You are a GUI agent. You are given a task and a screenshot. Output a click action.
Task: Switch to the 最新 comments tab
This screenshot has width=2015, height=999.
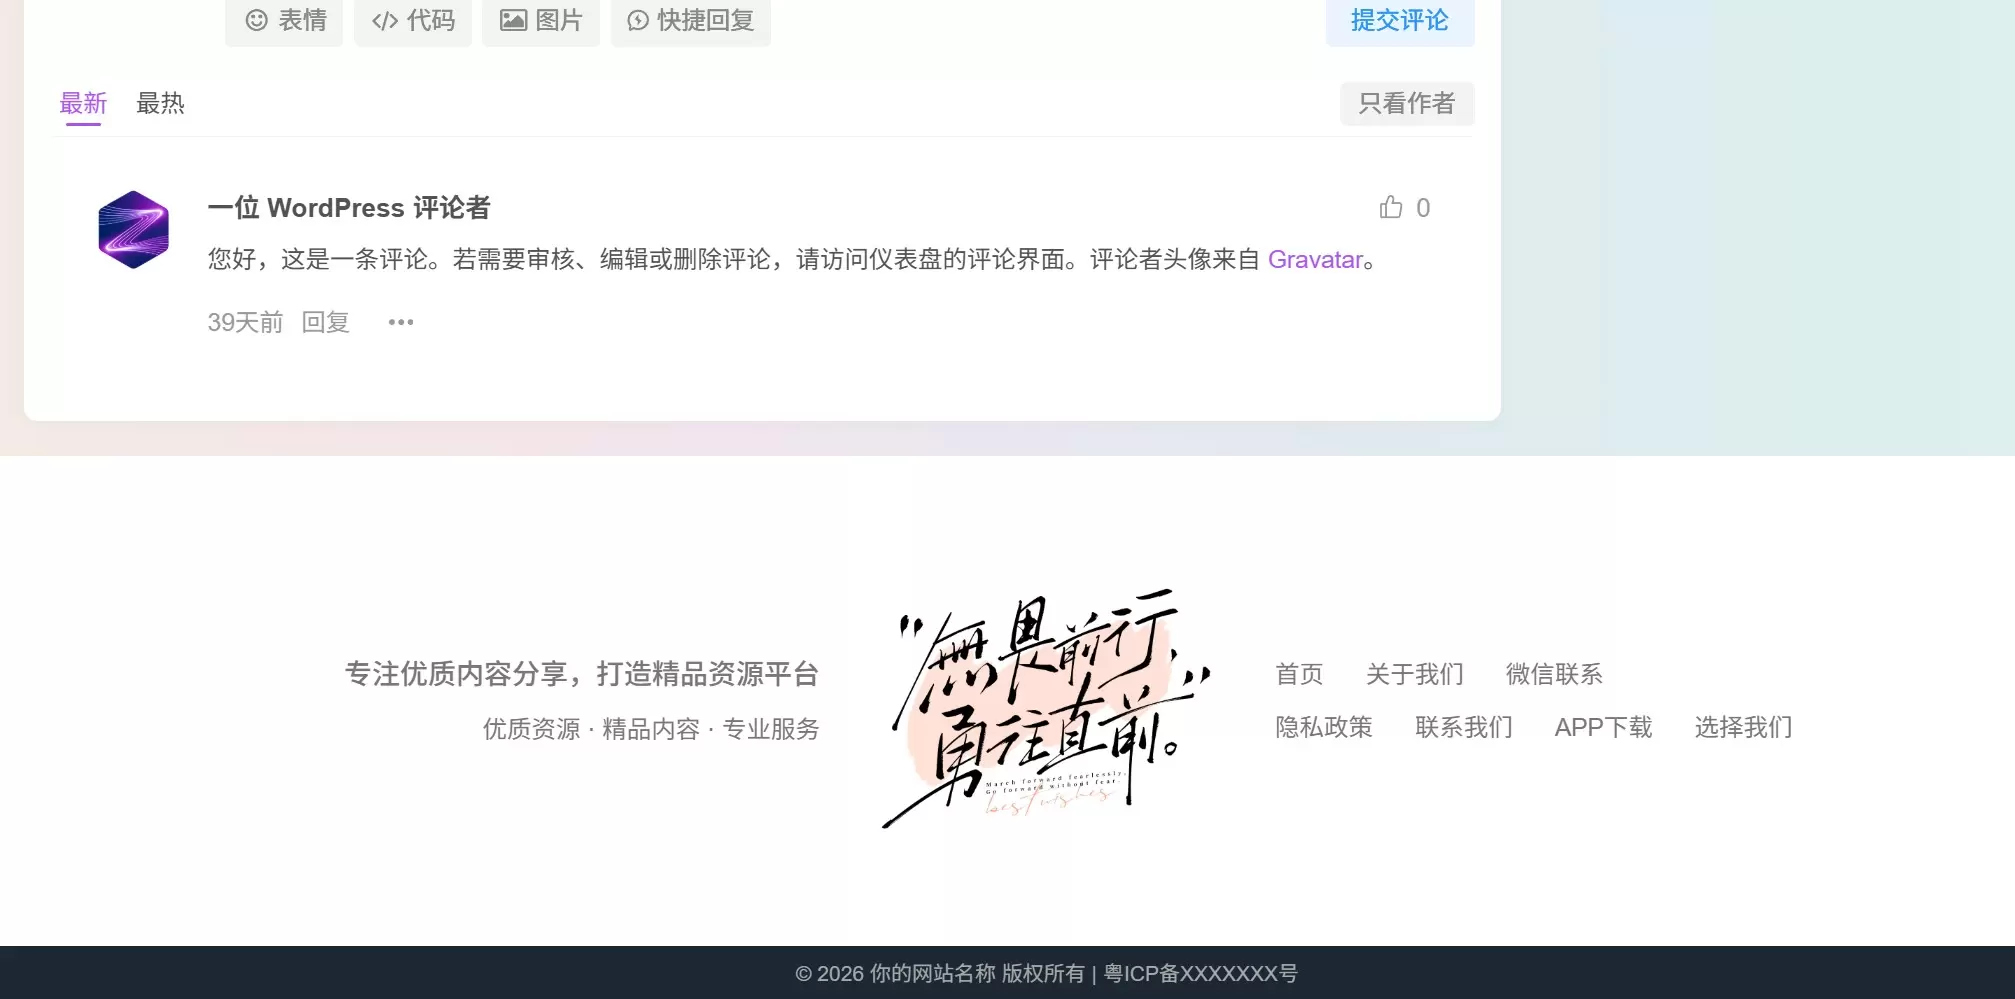[83, 103]
